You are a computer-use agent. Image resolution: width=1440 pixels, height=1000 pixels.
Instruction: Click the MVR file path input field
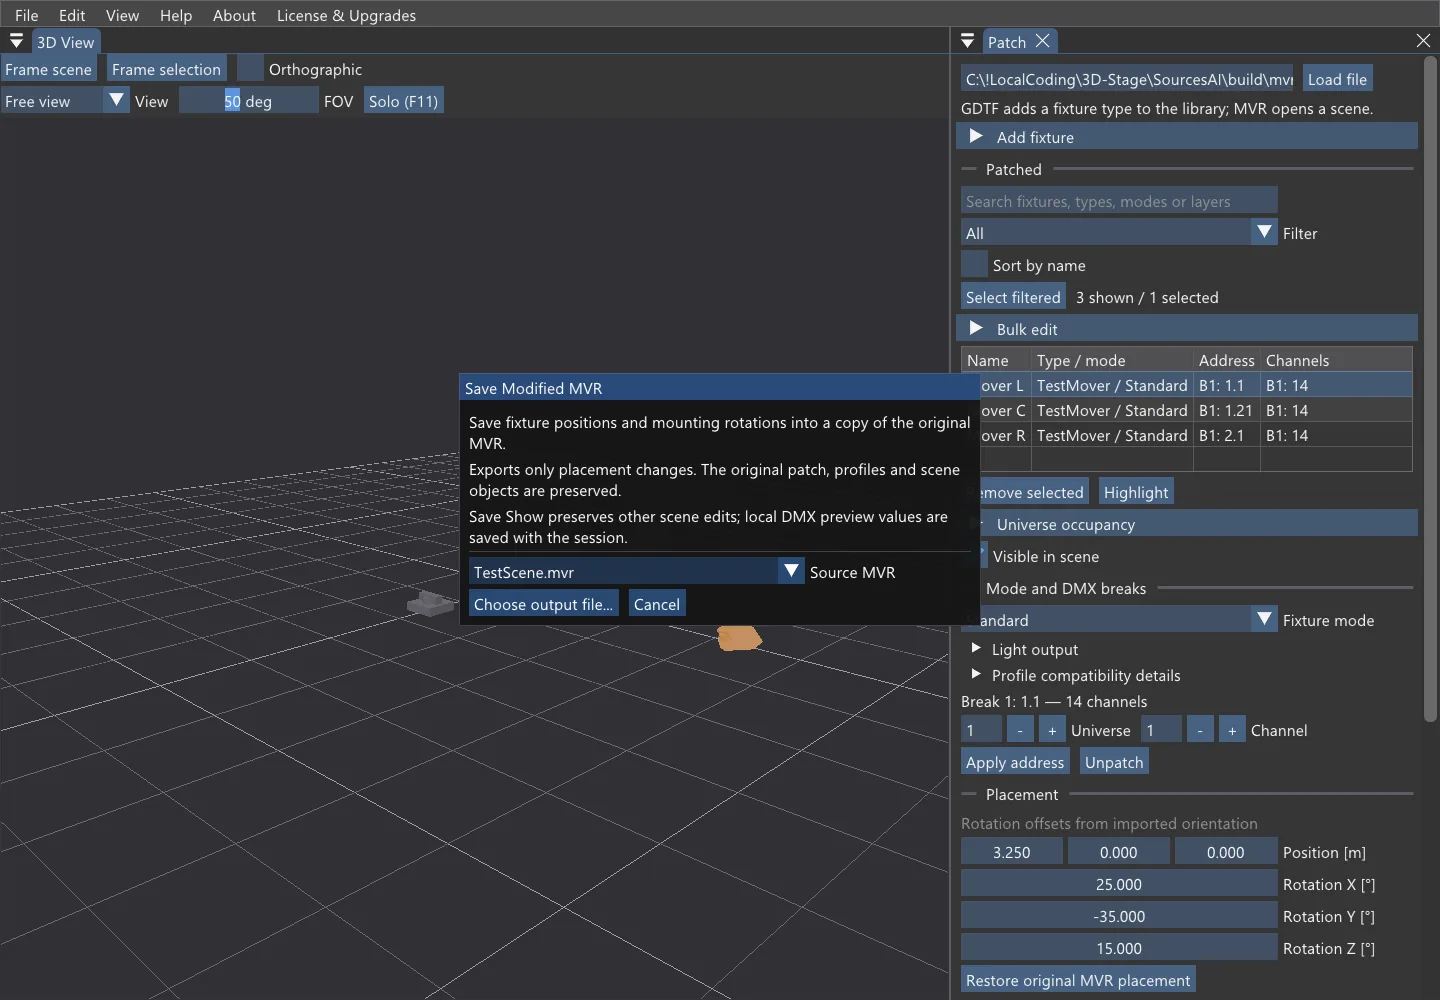click(x=1127, y=79)
